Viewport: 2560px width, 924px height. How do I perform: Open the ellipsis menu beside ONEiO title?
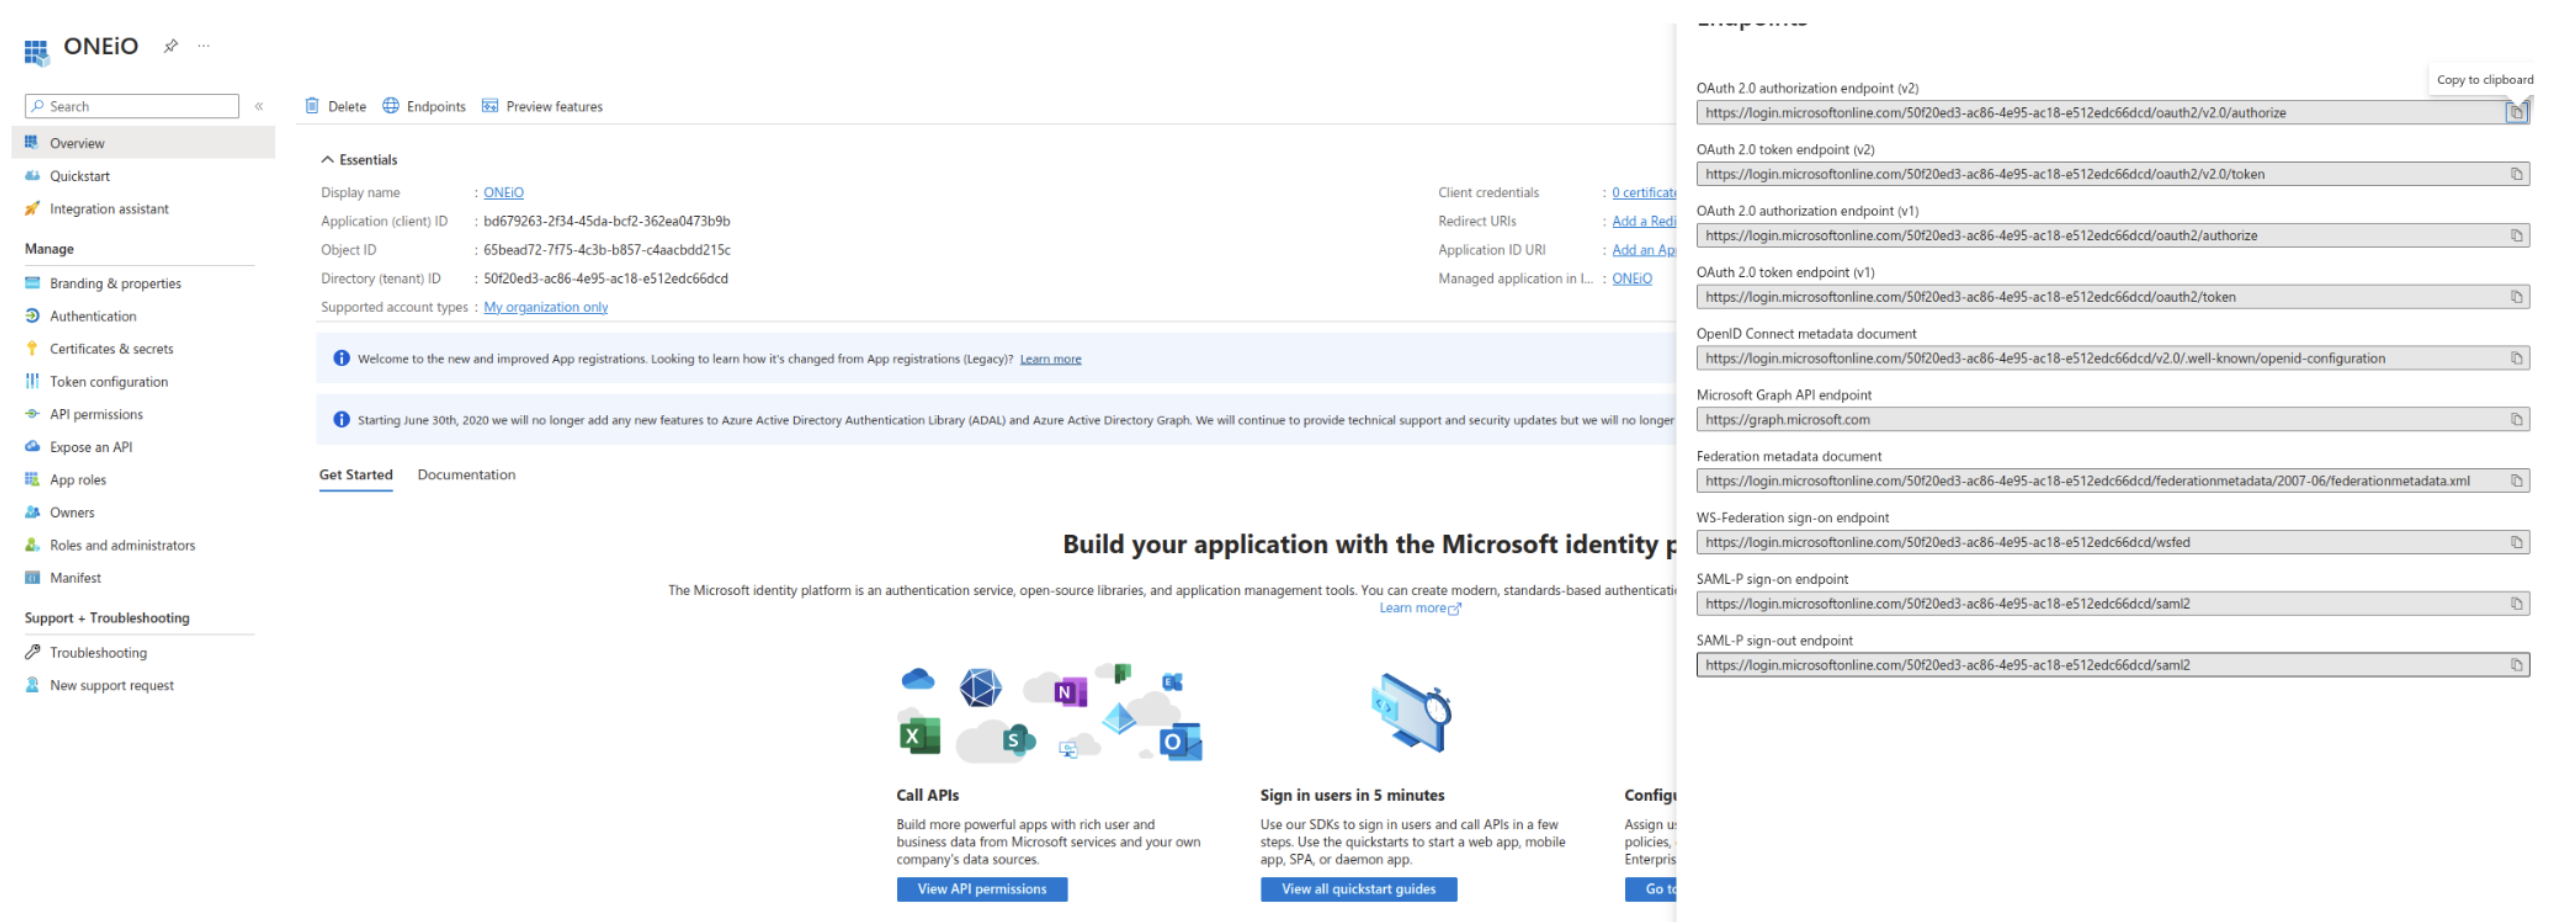[204, 46]
